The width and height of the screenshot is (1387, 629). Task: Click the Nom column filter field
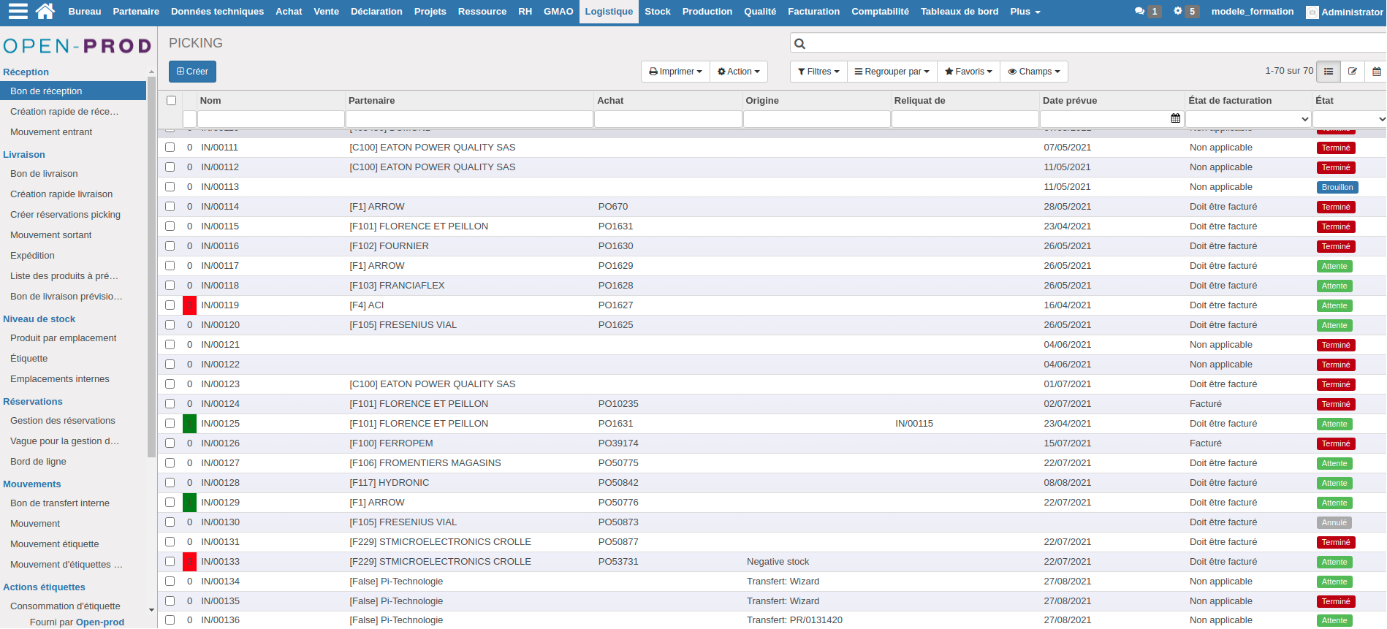tap(270, 118)
